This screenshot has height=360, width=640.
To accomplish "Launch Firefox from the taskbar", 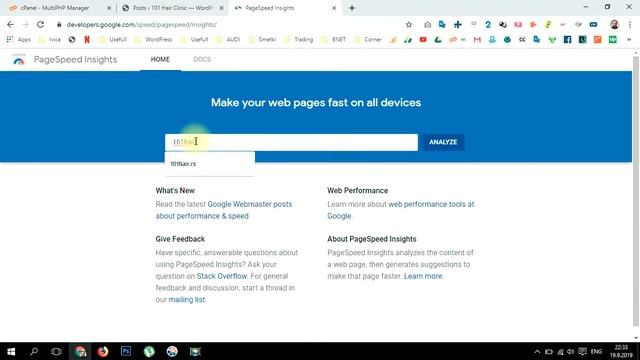I will 103,351.
